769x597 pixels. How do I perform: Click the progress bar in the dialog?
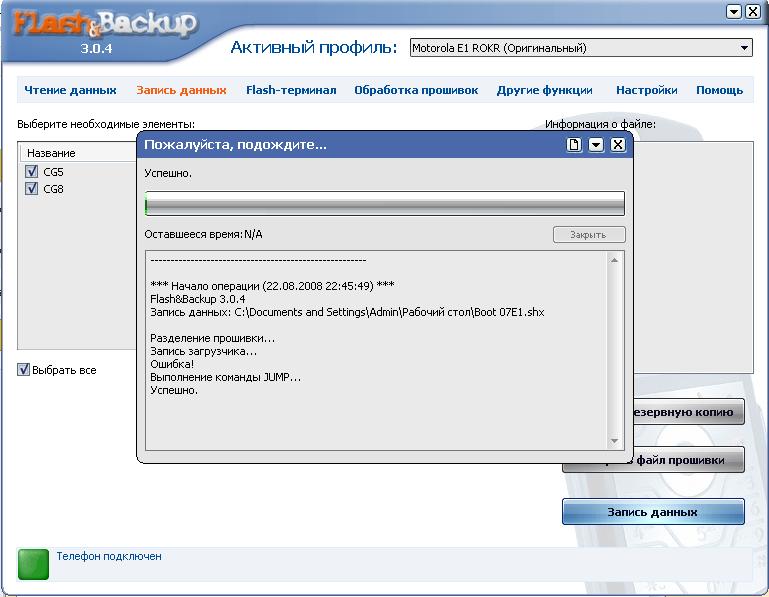point(384,204)
